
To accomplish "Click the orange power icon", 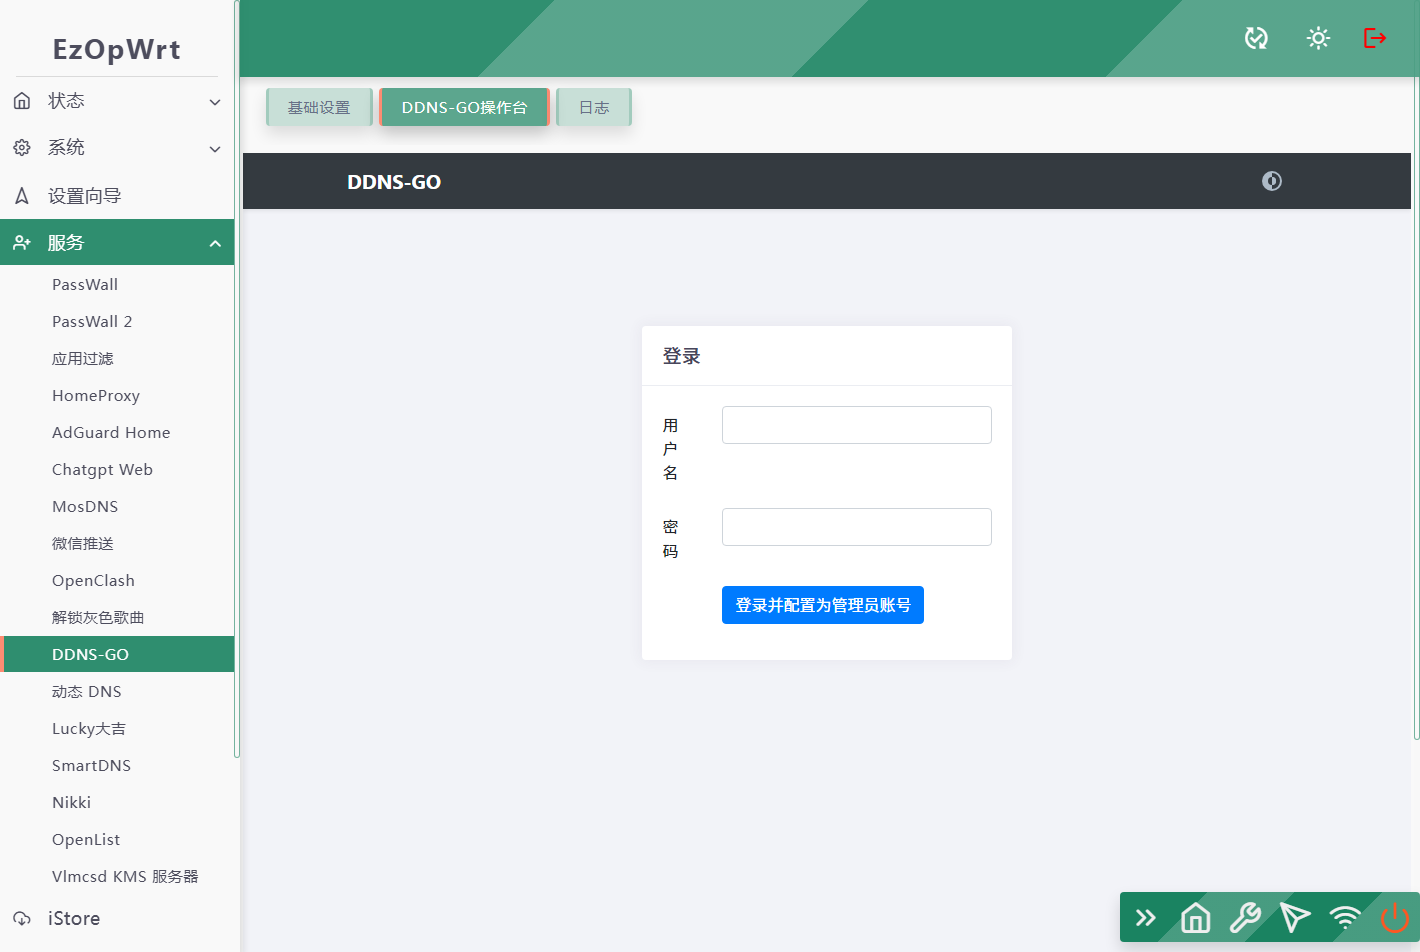I will [x=1394, y=917].
